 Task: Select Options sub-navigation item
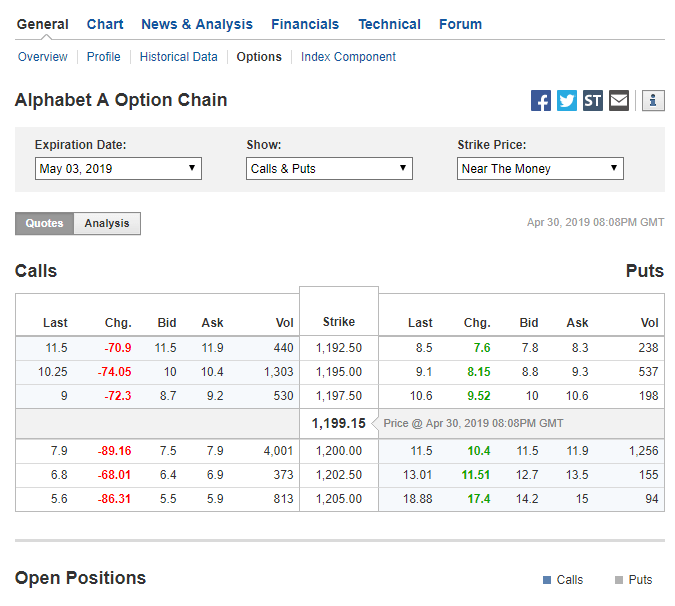coord(259,57)
